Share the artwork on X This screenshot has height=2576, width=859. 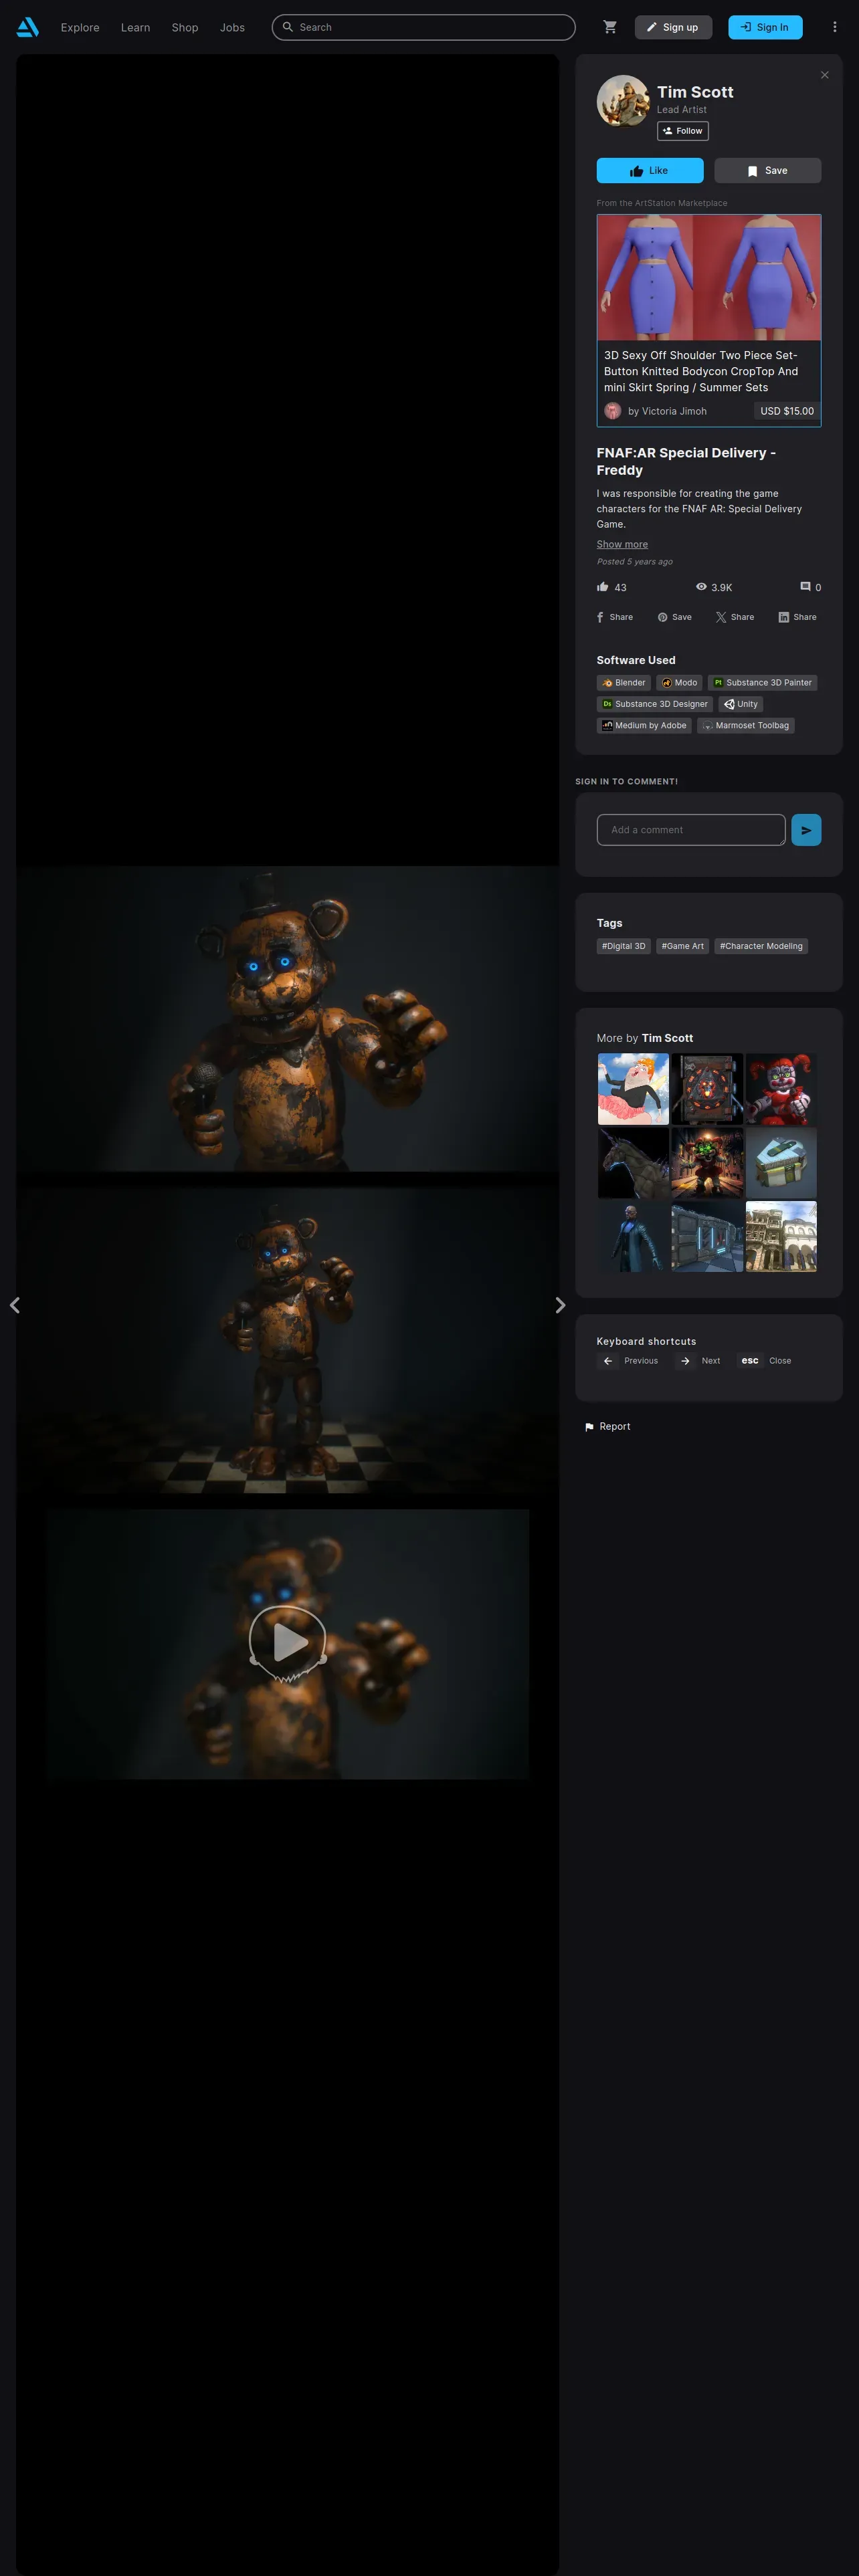735,617
